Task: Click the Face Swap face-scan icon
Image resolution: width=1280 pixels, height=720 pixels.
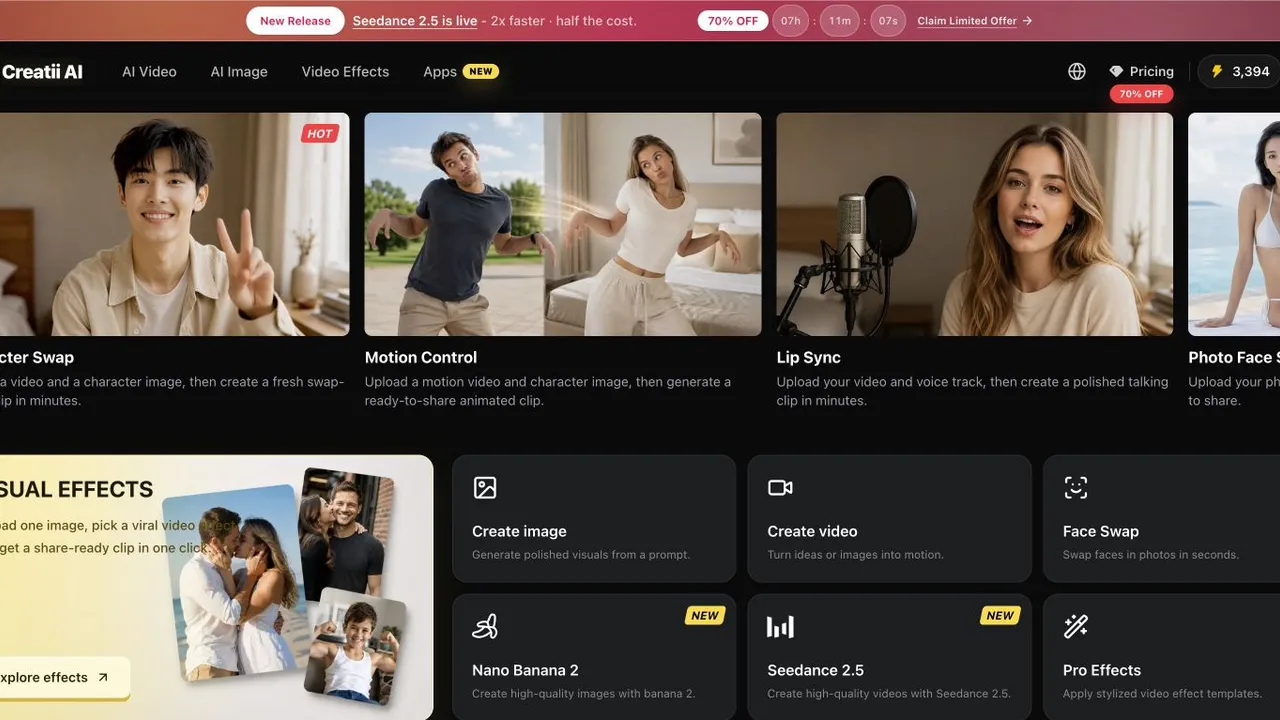Action: [x=1075, y=488]
